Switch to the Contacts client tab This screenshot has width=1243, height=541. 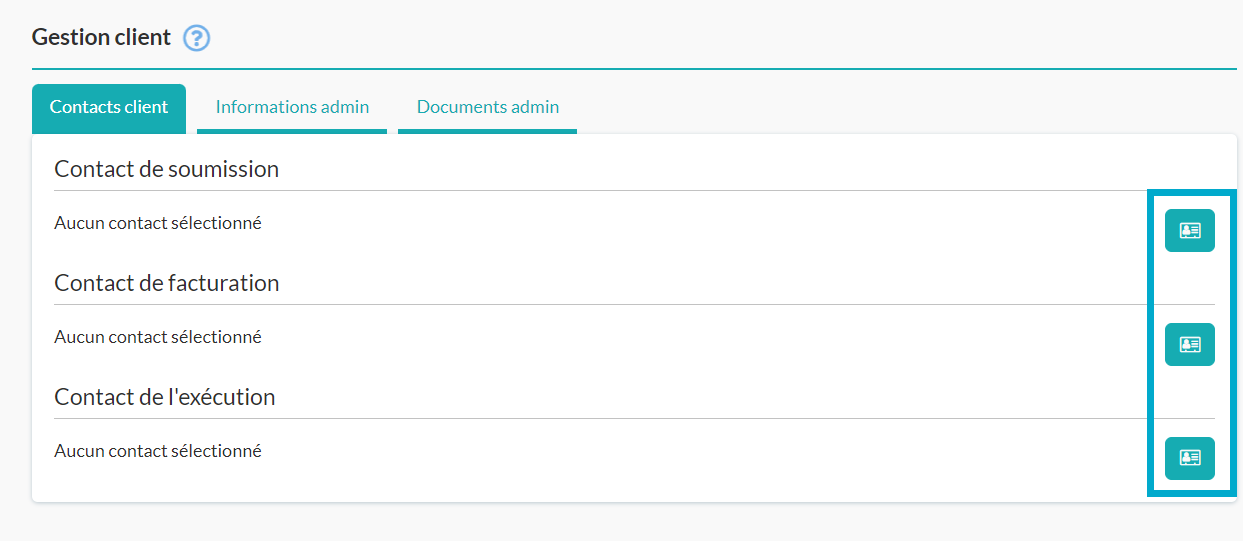(109, 107)
